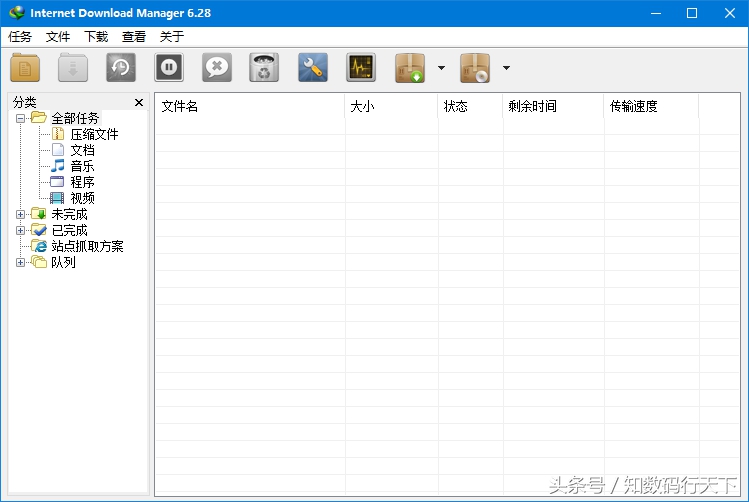Screen dimensions: 749x502
Task: Close the 分类 category panel
Action: [139, 102]
